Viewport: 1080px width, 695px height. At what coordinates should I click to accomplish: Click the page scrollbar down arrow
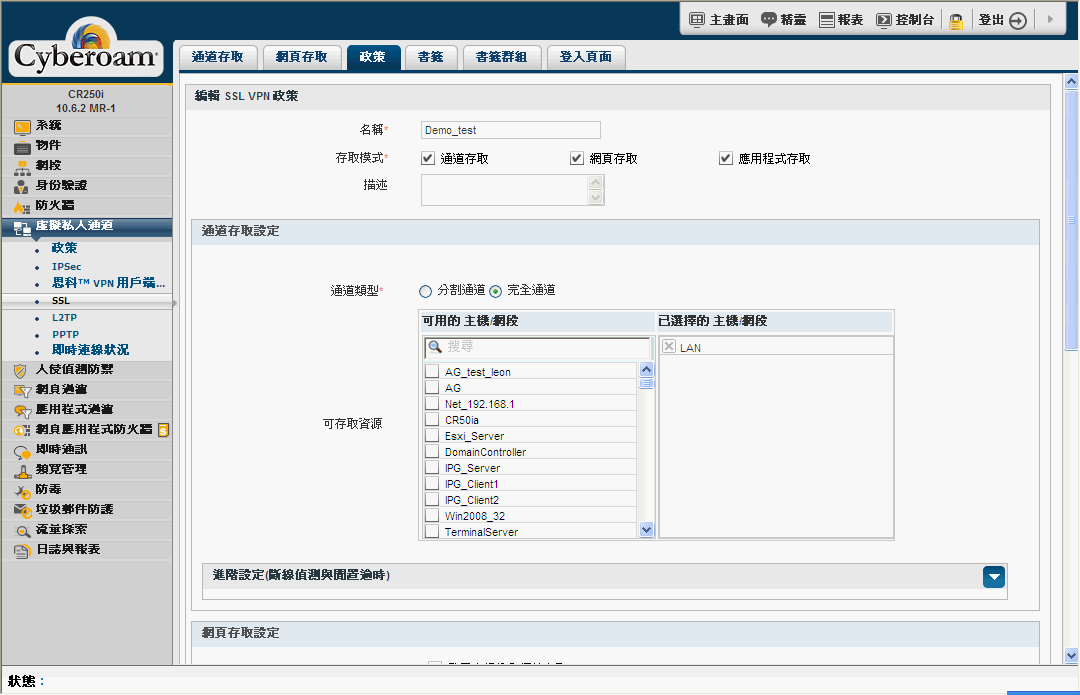1071,655
